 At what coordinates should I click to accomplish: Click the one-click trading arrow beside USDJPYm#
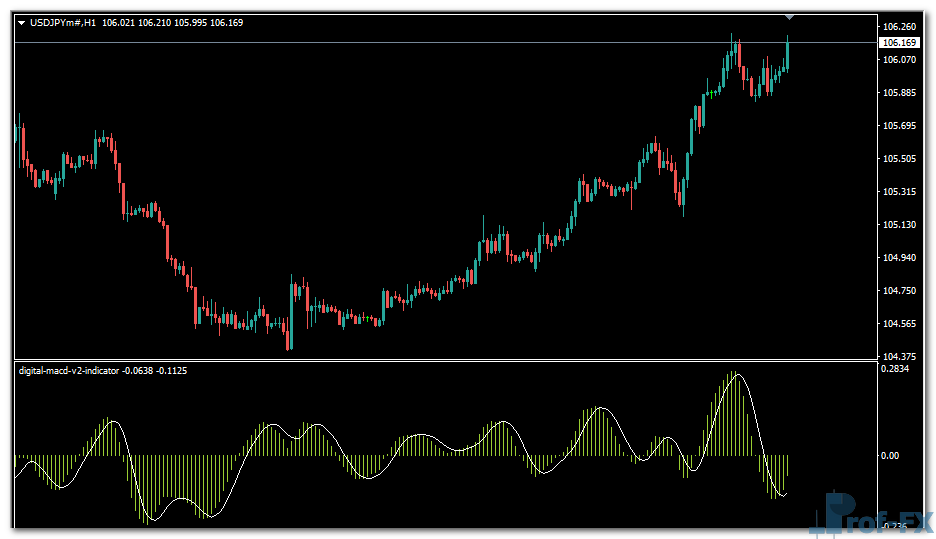coord(22,23)
